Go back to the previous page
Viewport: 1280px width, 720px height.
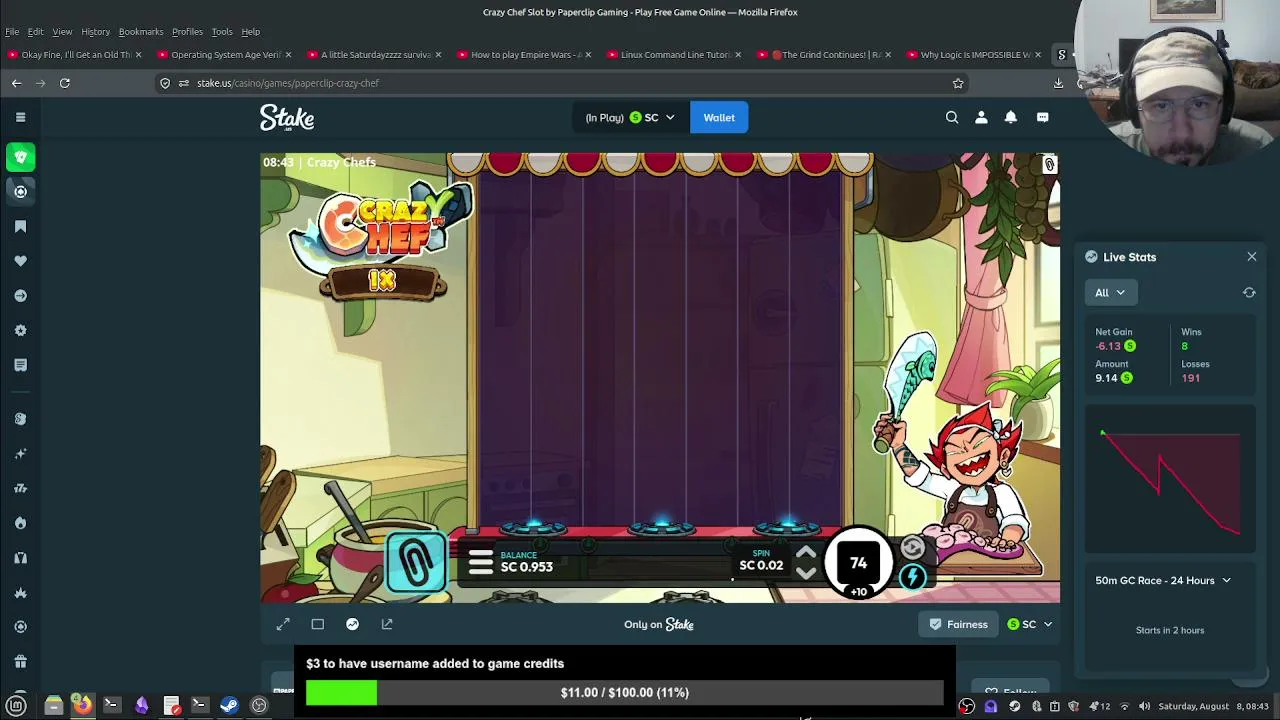16,83
